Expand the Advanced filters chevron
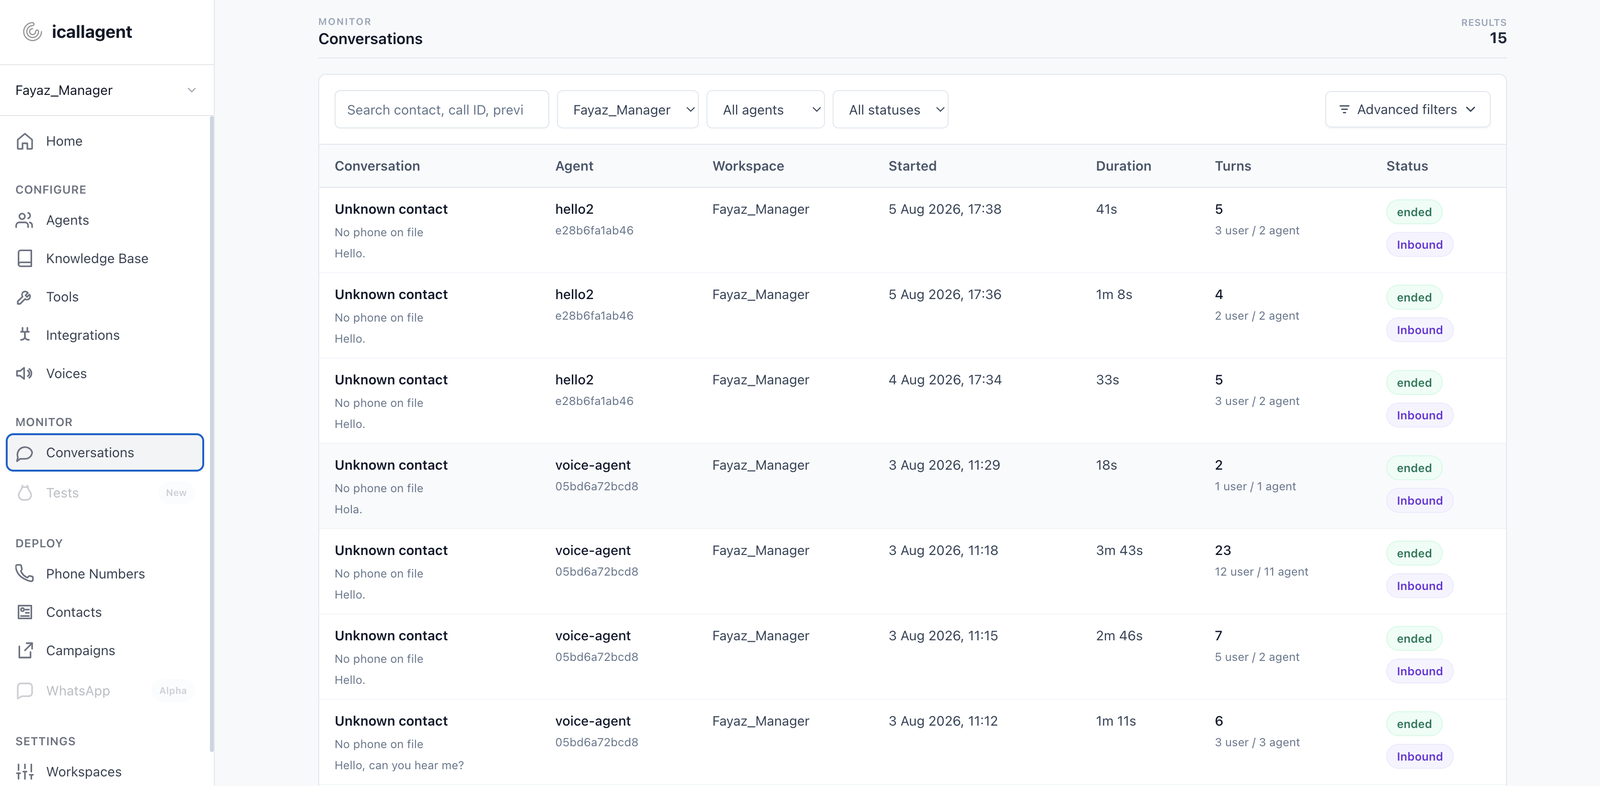 point(1470,109)
